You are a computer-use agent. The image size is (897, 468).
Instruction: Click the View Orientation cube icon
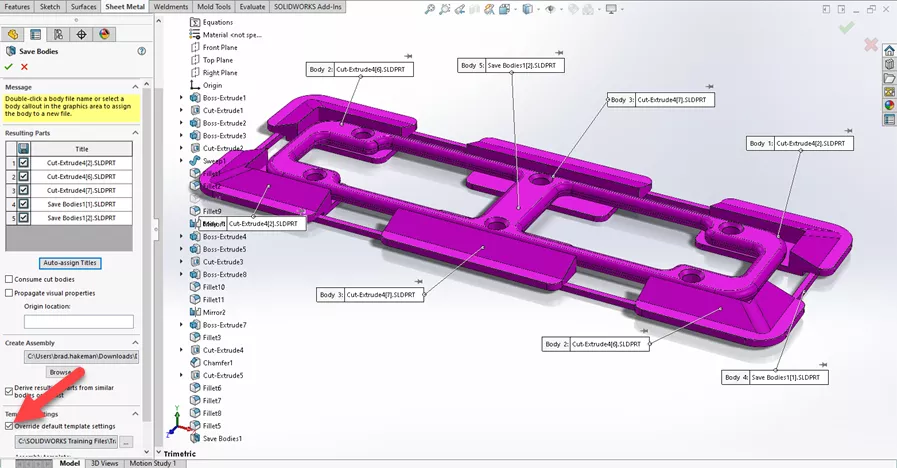click(505, 9)
